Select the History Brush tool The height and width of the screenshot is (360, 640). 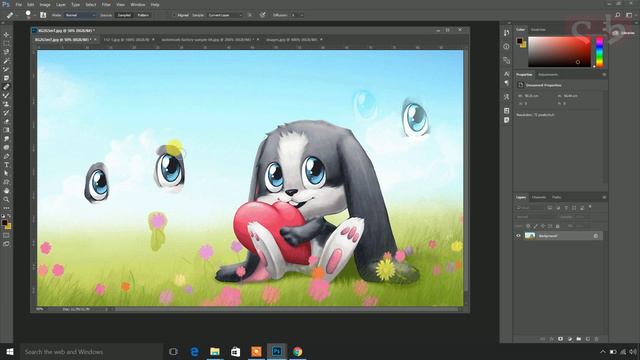pos(6,113)
